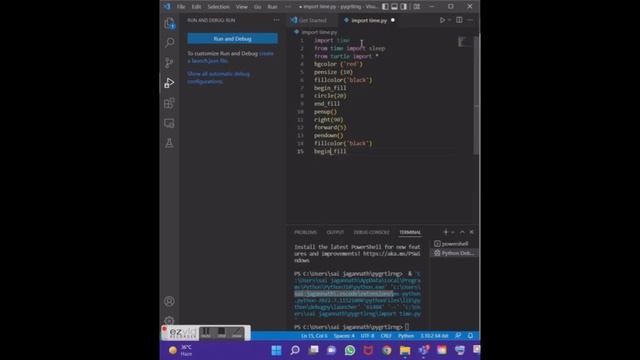
Task: Split the editor to the right
Action: click(x=459, y=20)
